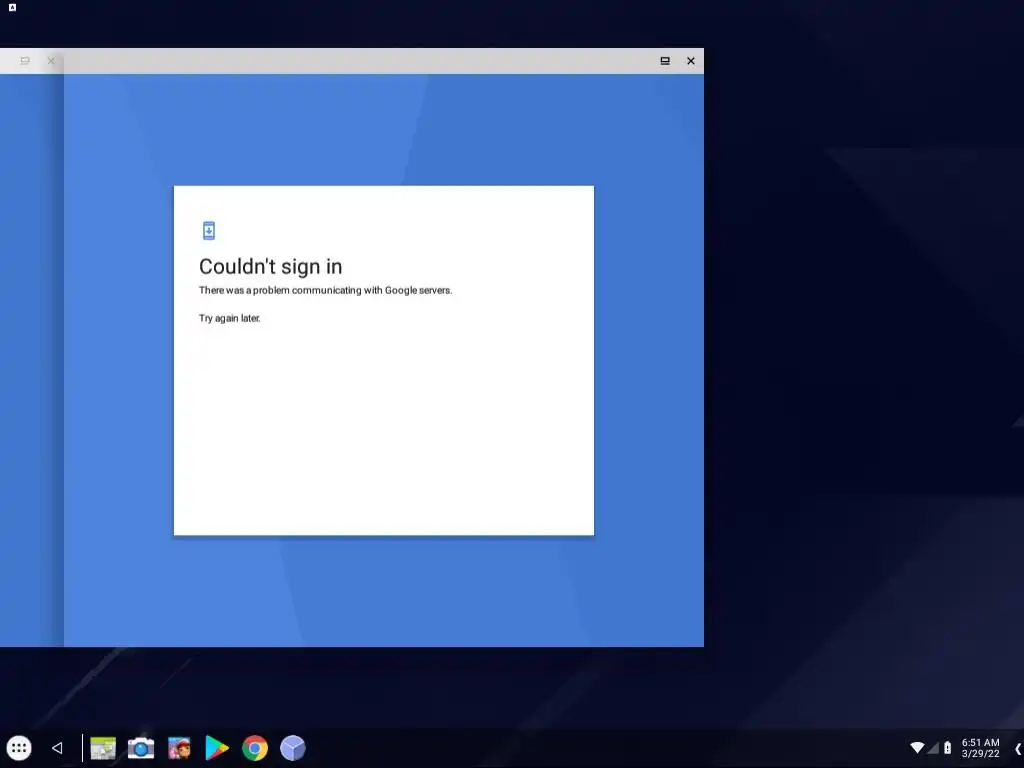Launch Google Play Store from the taskbar
Screen dimensions: 1024x768
(217, 748)
